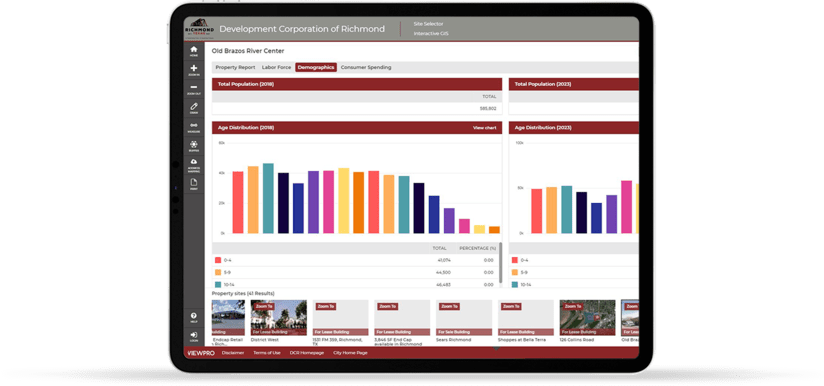824x386 pixels.
Task: Click the Login icon in sidebar
Action: click(194, 335)
